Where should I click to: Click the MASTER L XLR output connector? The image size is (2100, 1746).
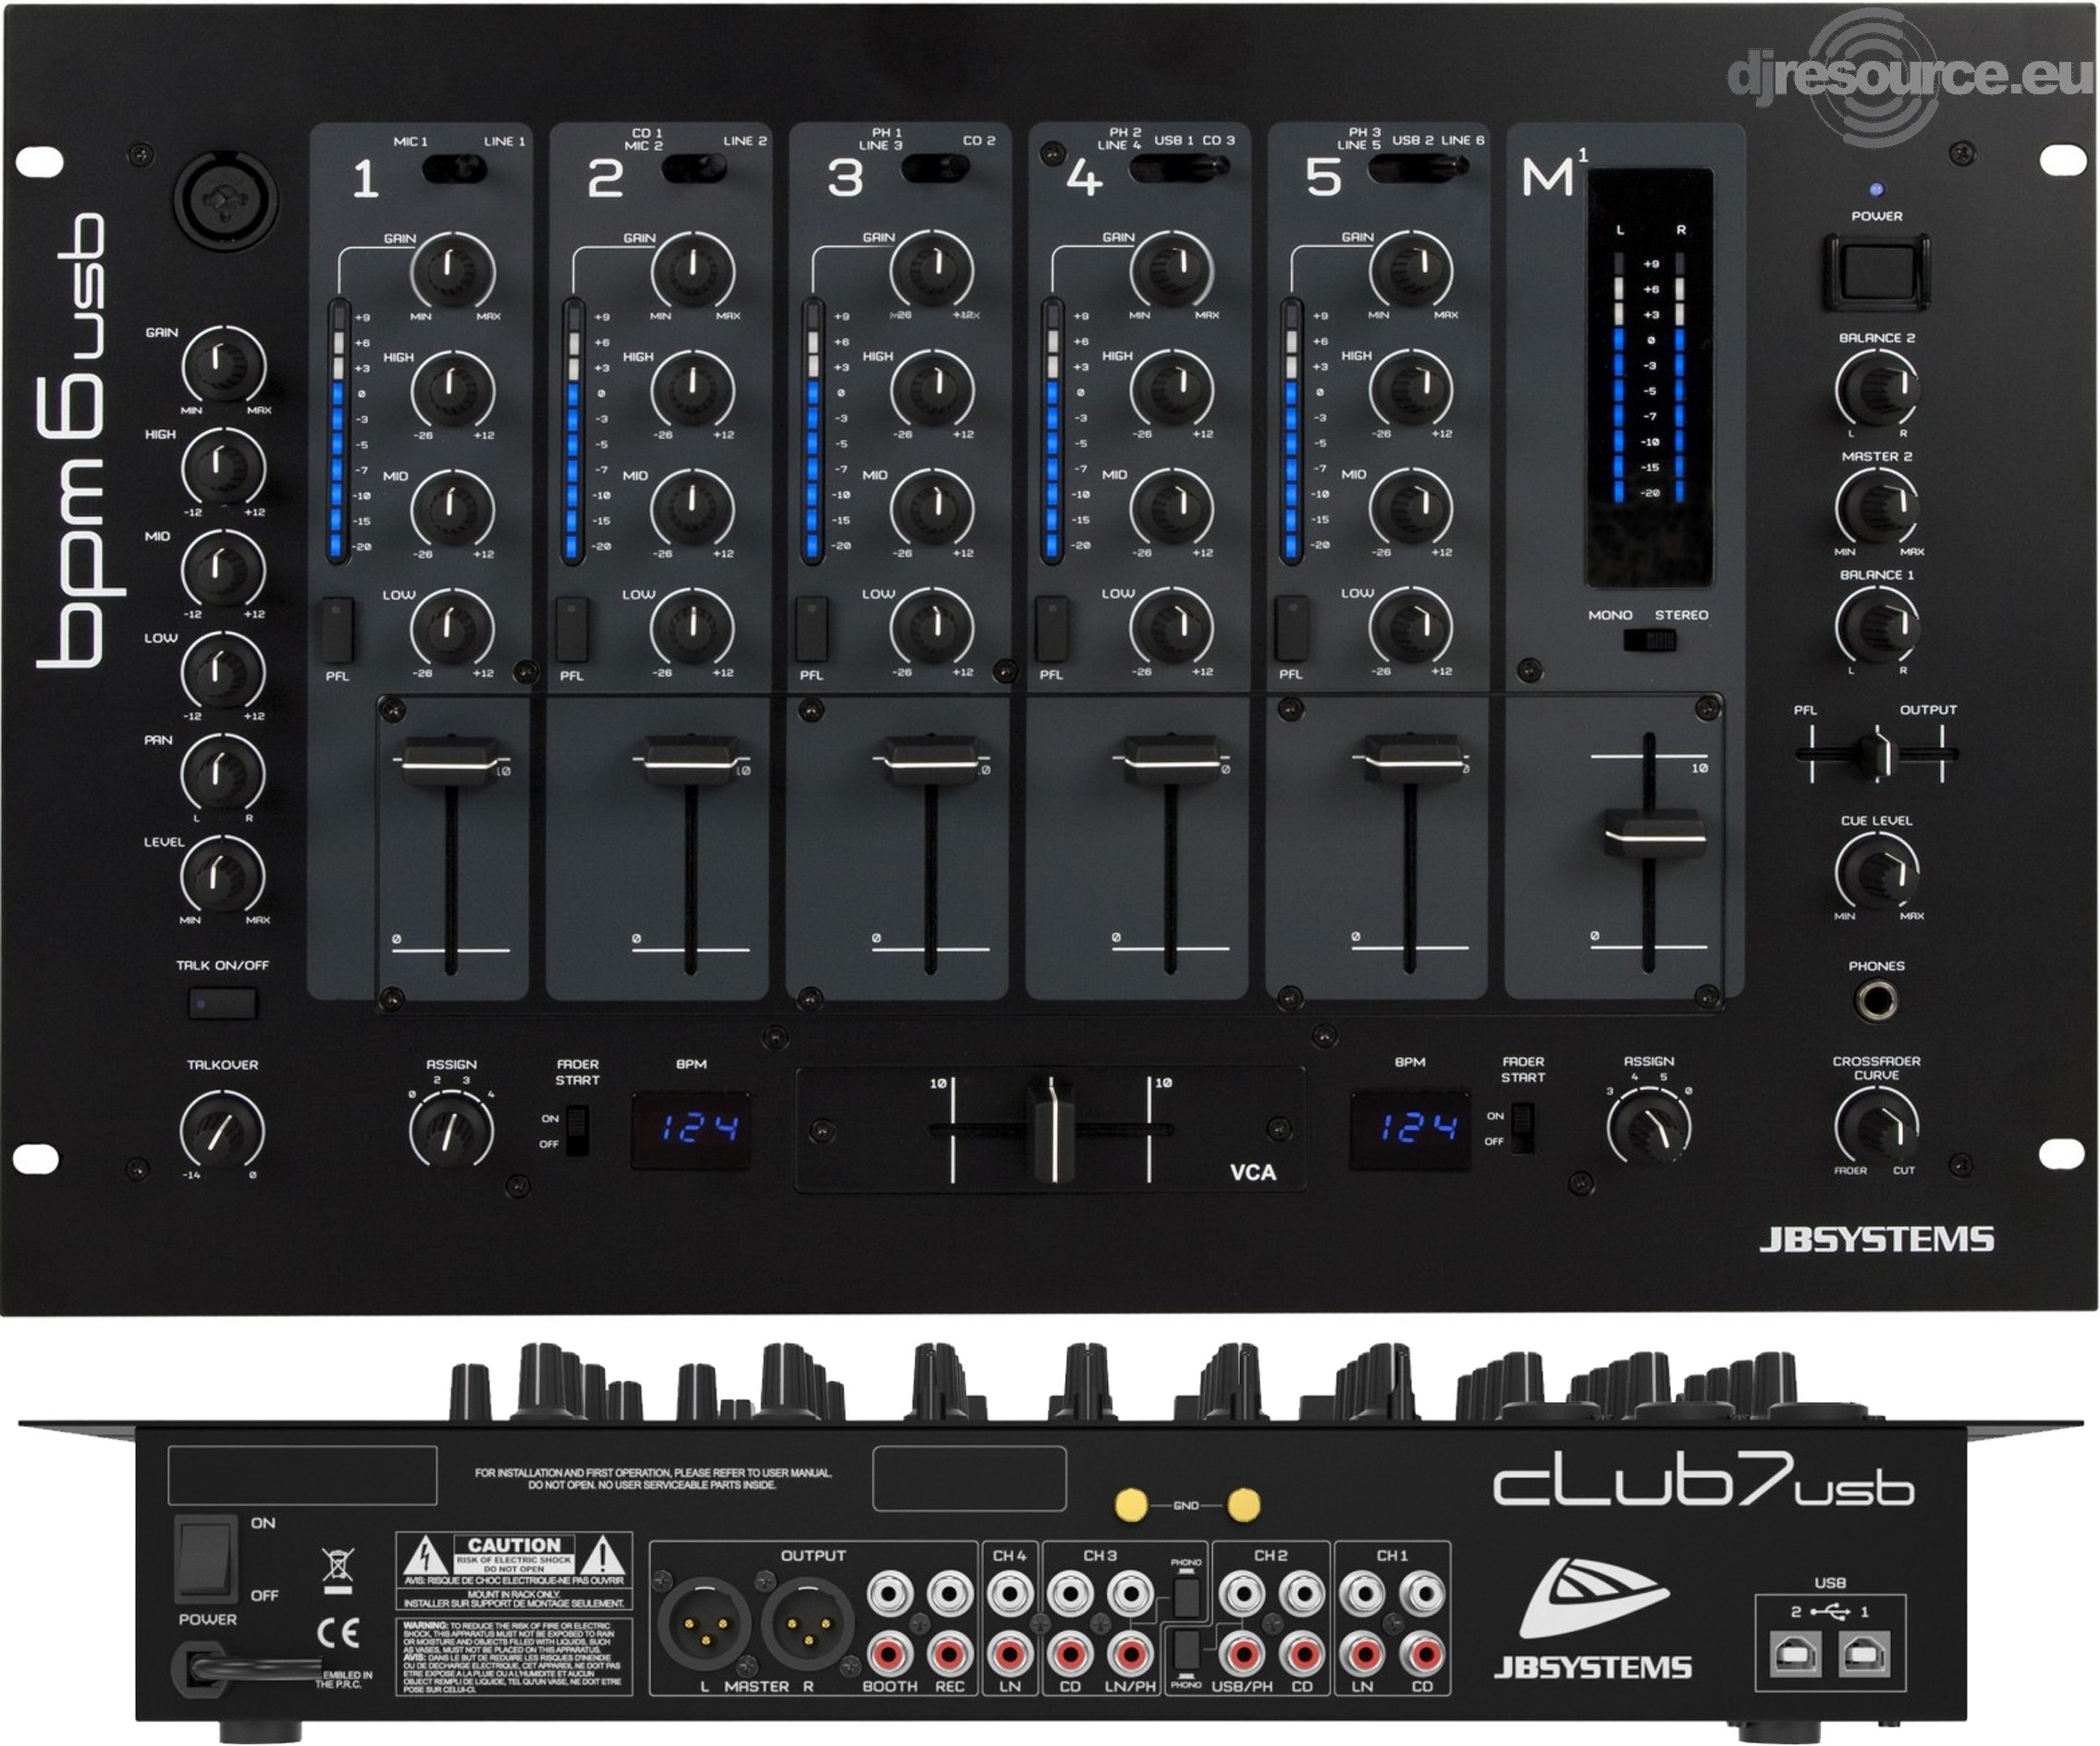705,1624
